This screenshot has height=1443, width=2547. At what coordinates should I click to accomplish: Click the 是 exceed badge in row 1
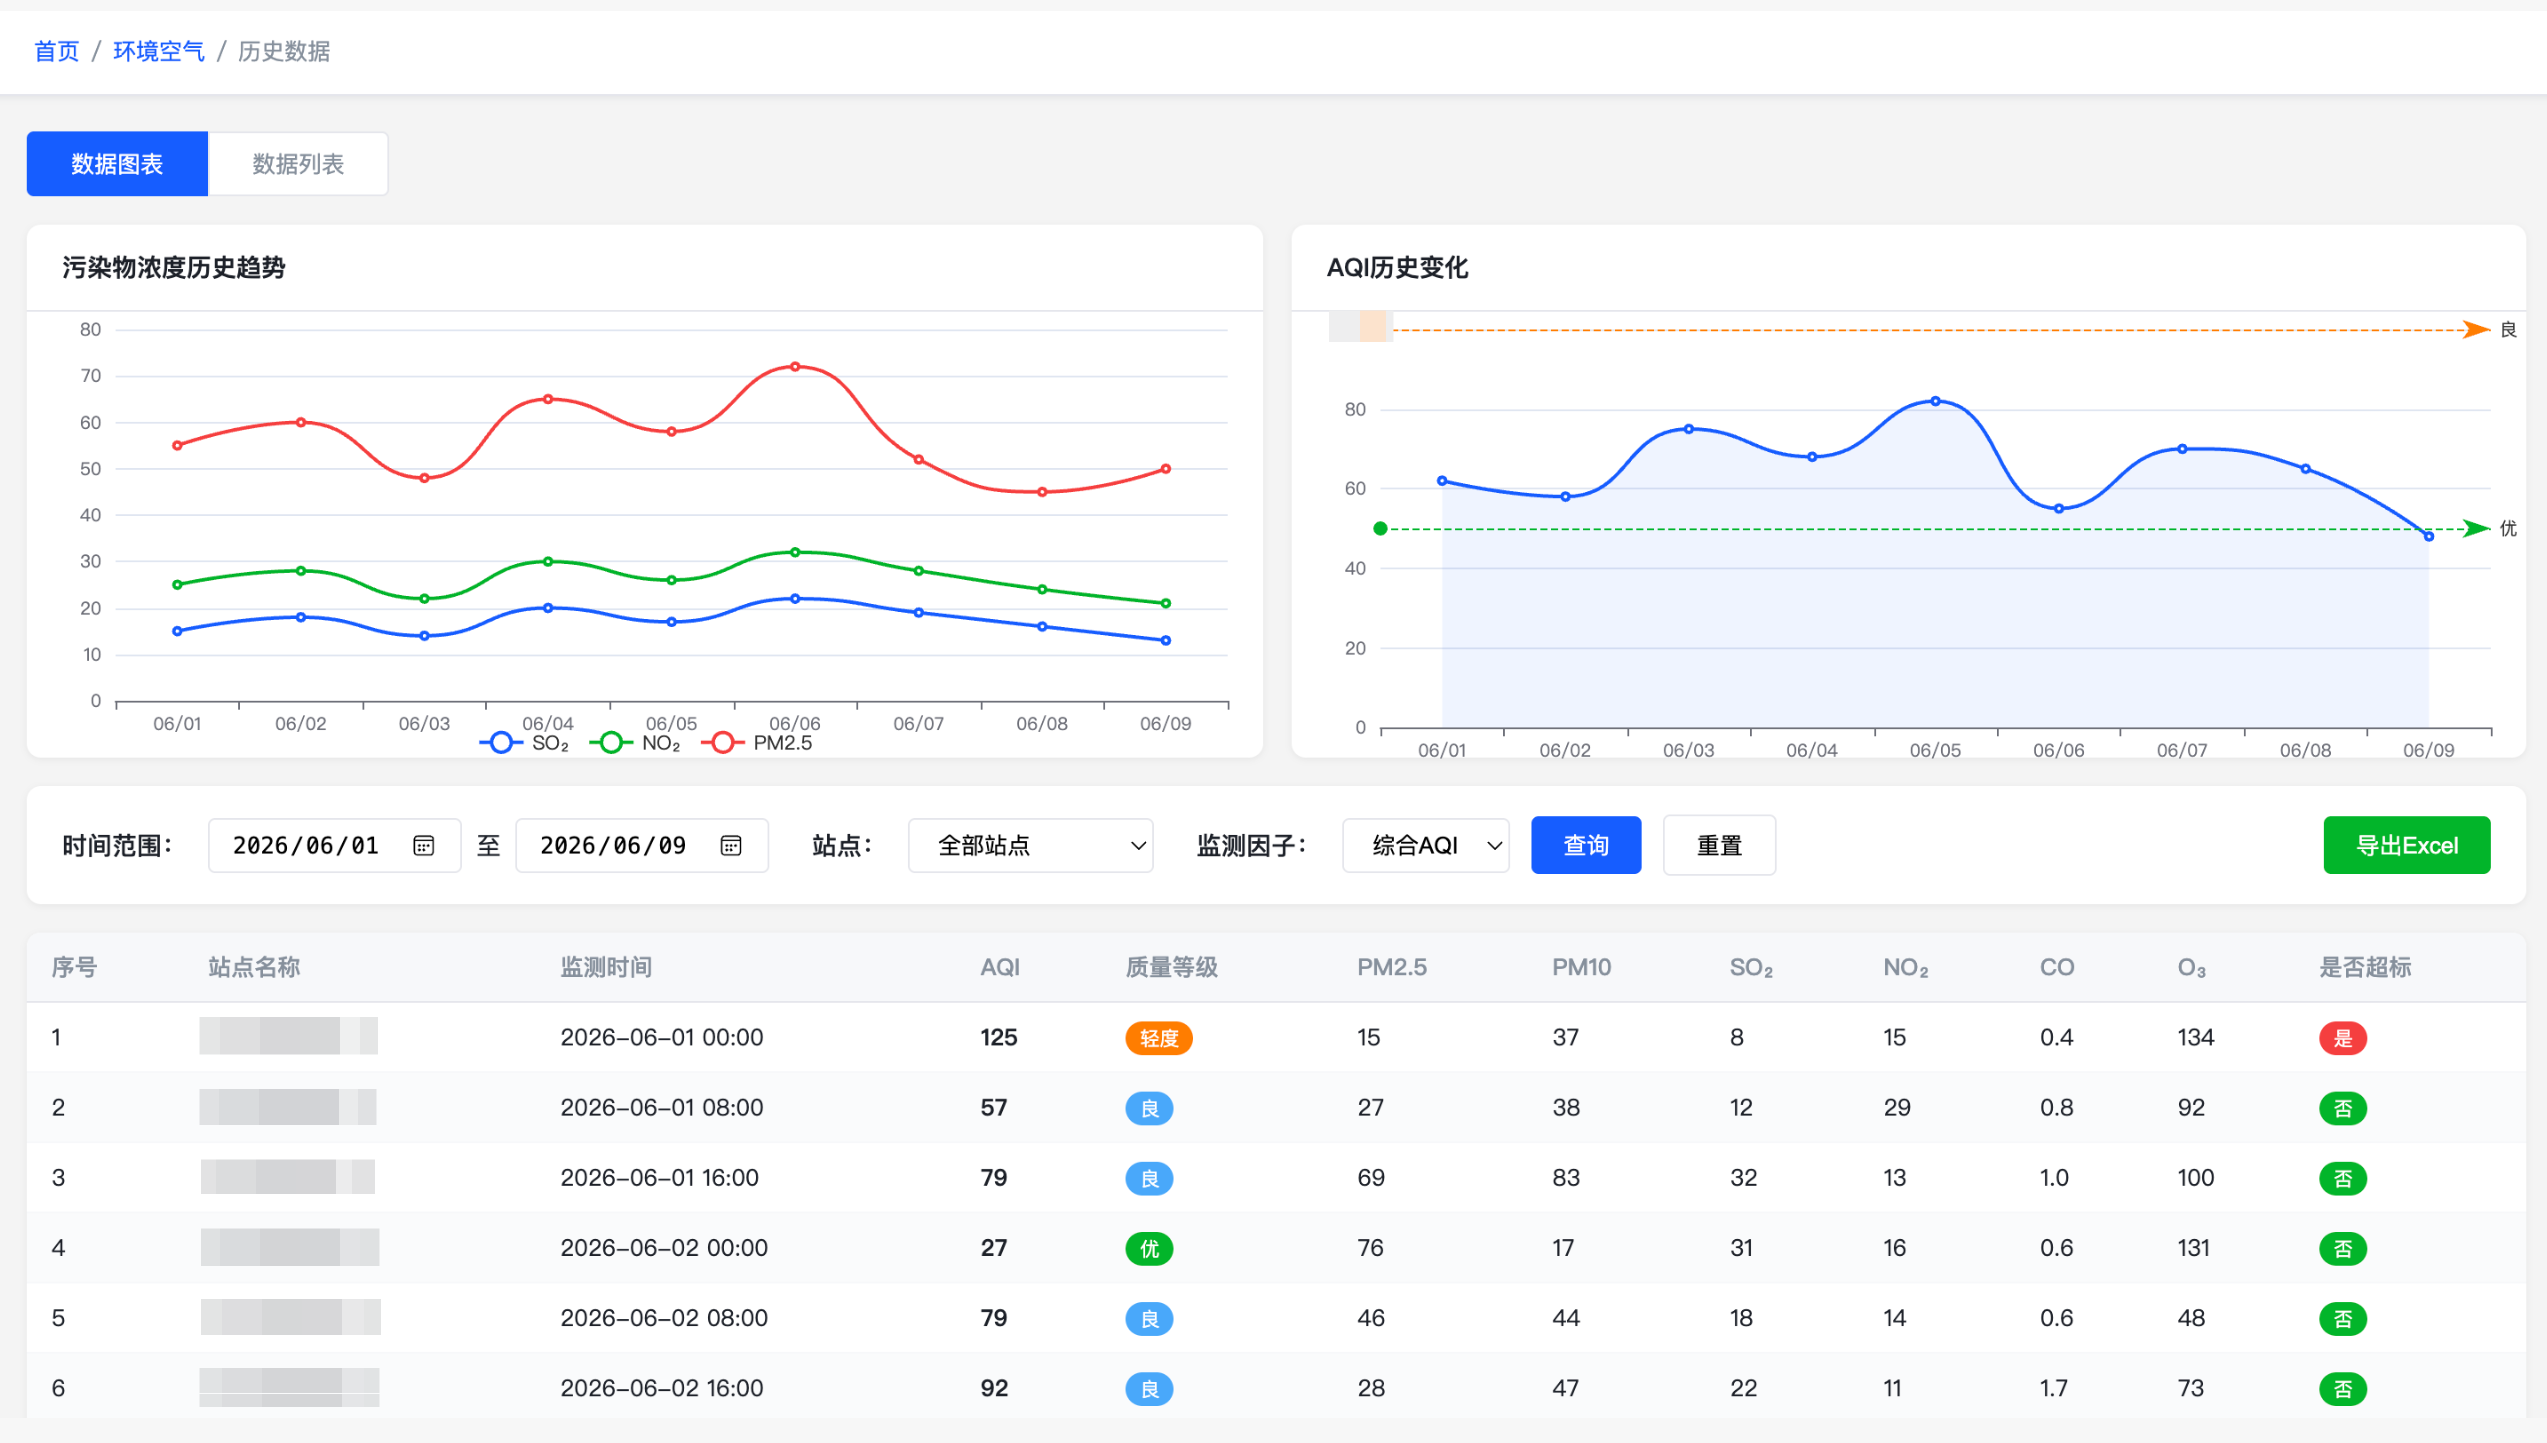tap(2343, 1038)
